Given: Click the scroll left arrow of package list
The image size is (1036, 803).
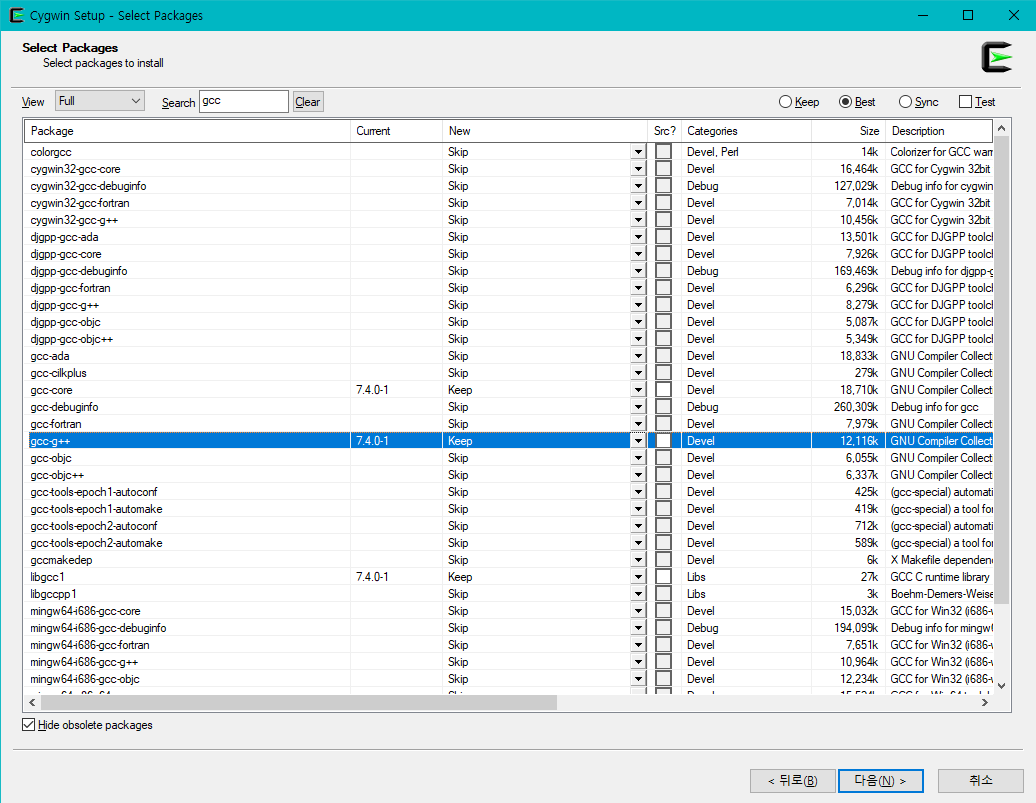Looking at the screenshot, I should (x=32, y=702).
